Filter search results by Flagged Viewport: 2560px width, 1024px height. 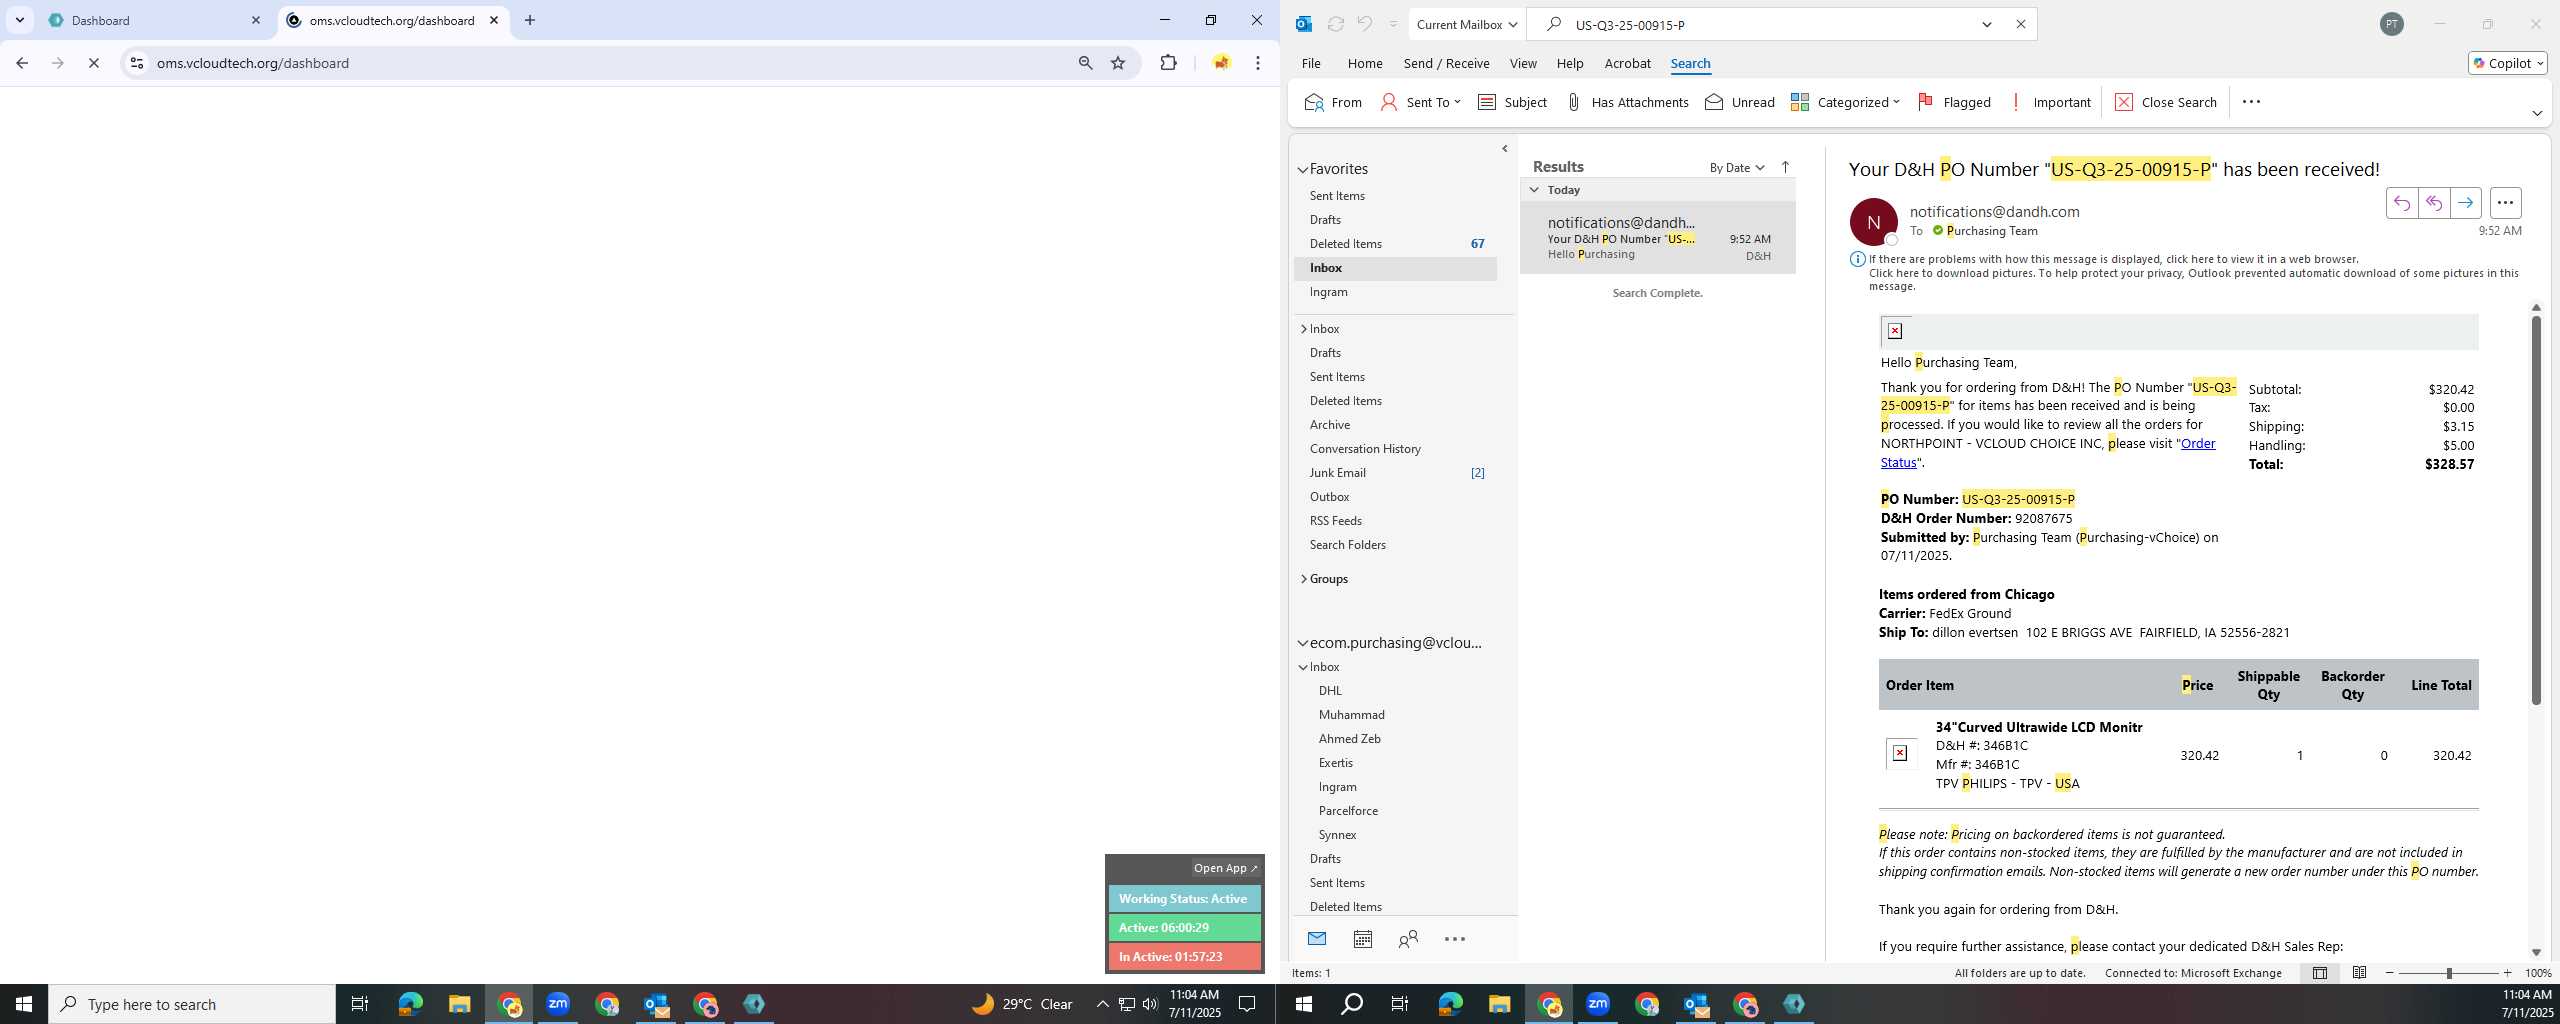point(1954,102)
